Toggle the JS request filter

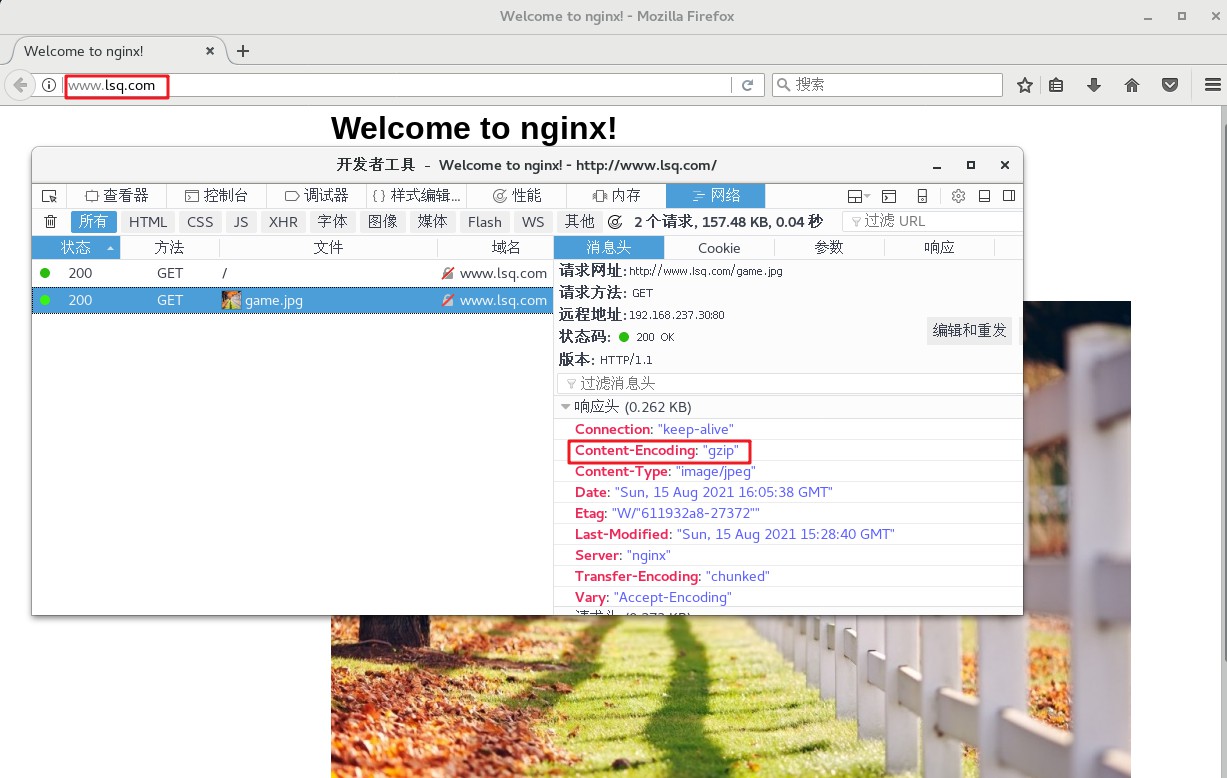[x=241, y=222]
